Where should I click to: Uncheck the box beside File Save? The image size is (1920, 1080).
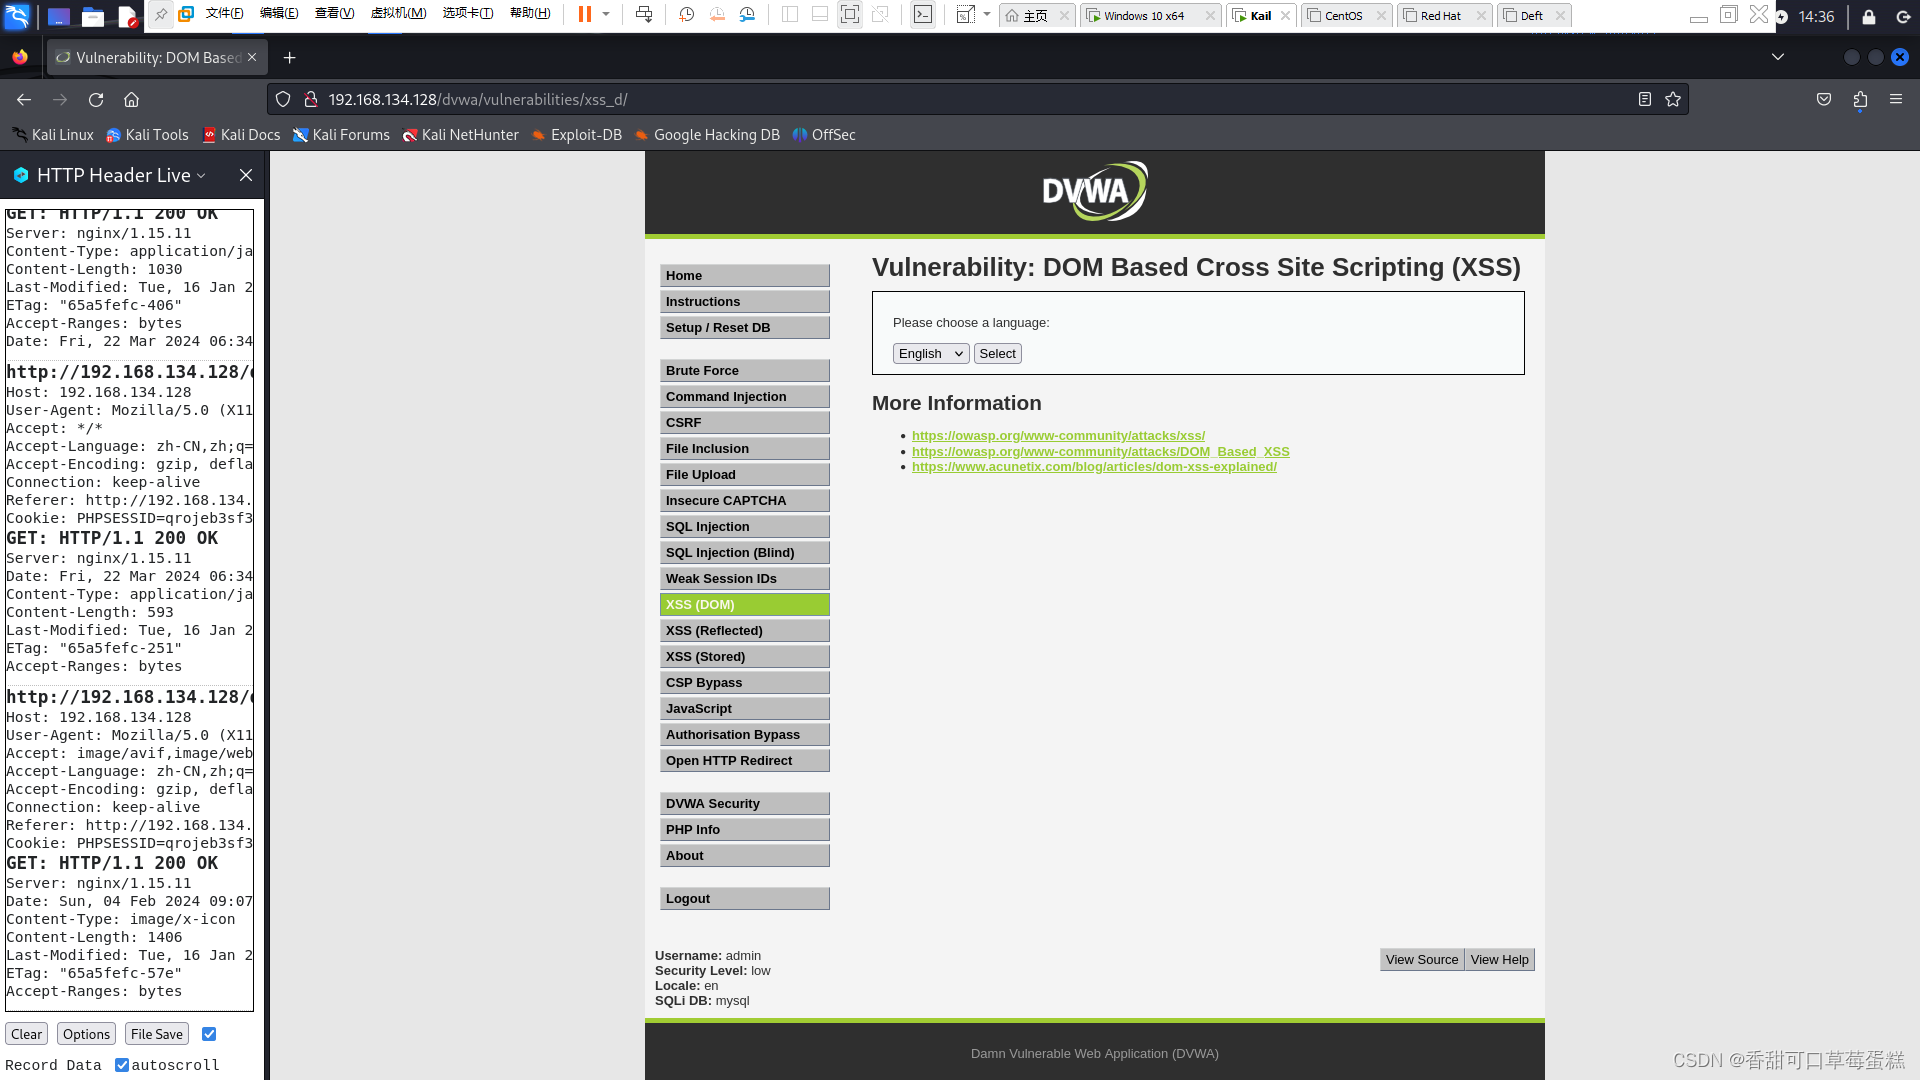pos(209,1034)
